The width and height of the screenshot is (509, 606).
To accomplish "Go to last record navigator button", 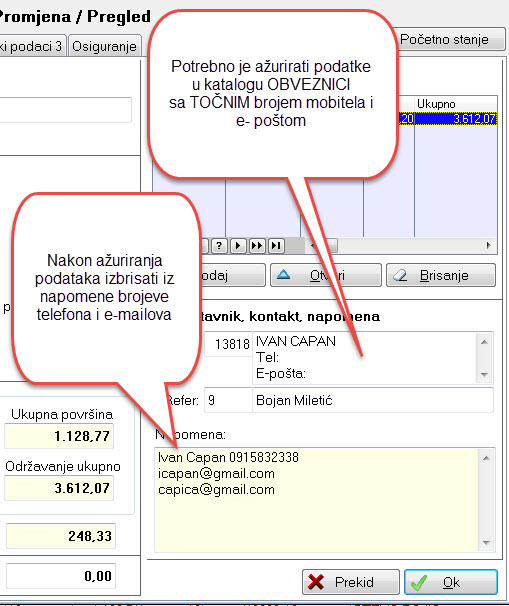I will click(276, 245).
